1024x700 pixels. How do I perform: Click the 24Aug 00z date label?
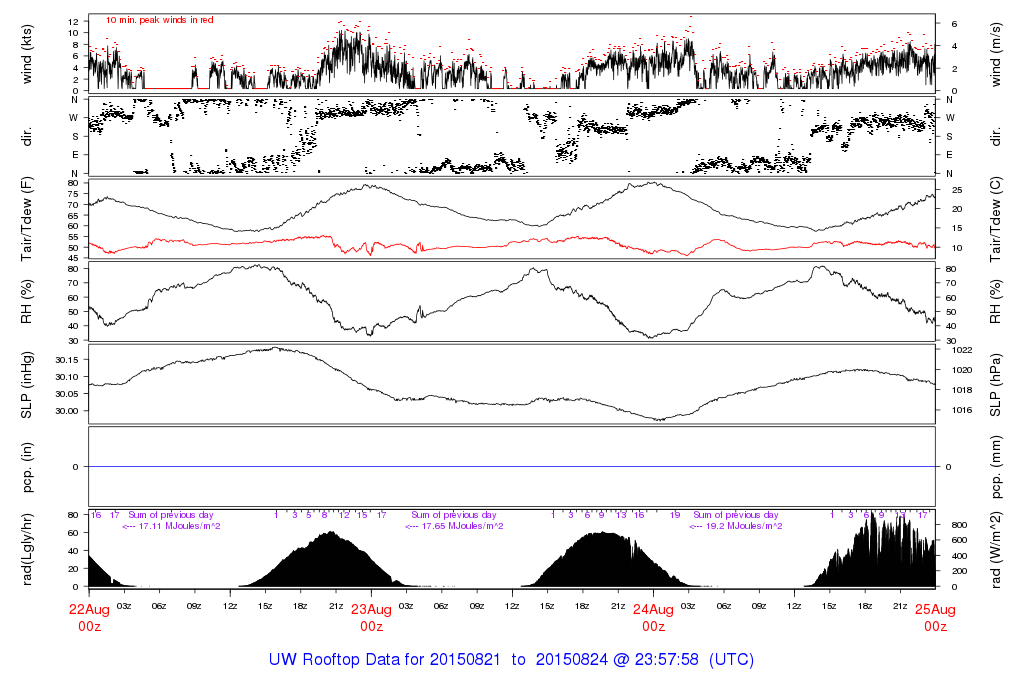point(653,617)
